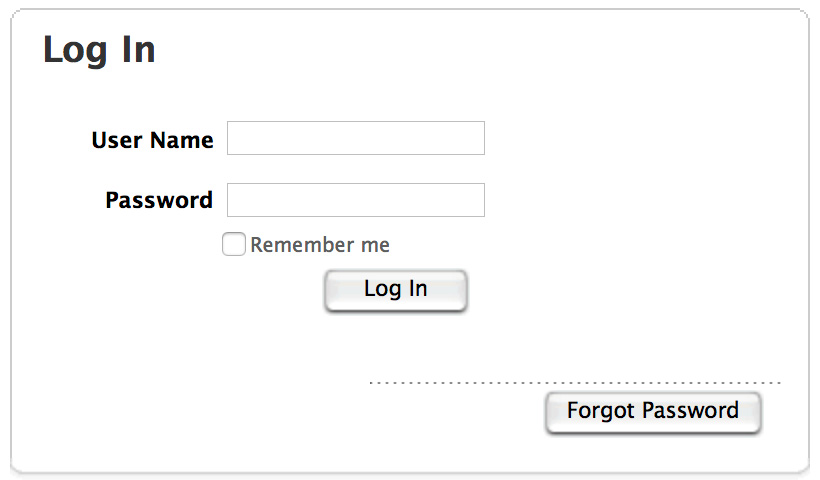The width and height of the screenshot is (820, 480).
Task: Click Forgot Password below the dotted line
Action: coord(653,411)
